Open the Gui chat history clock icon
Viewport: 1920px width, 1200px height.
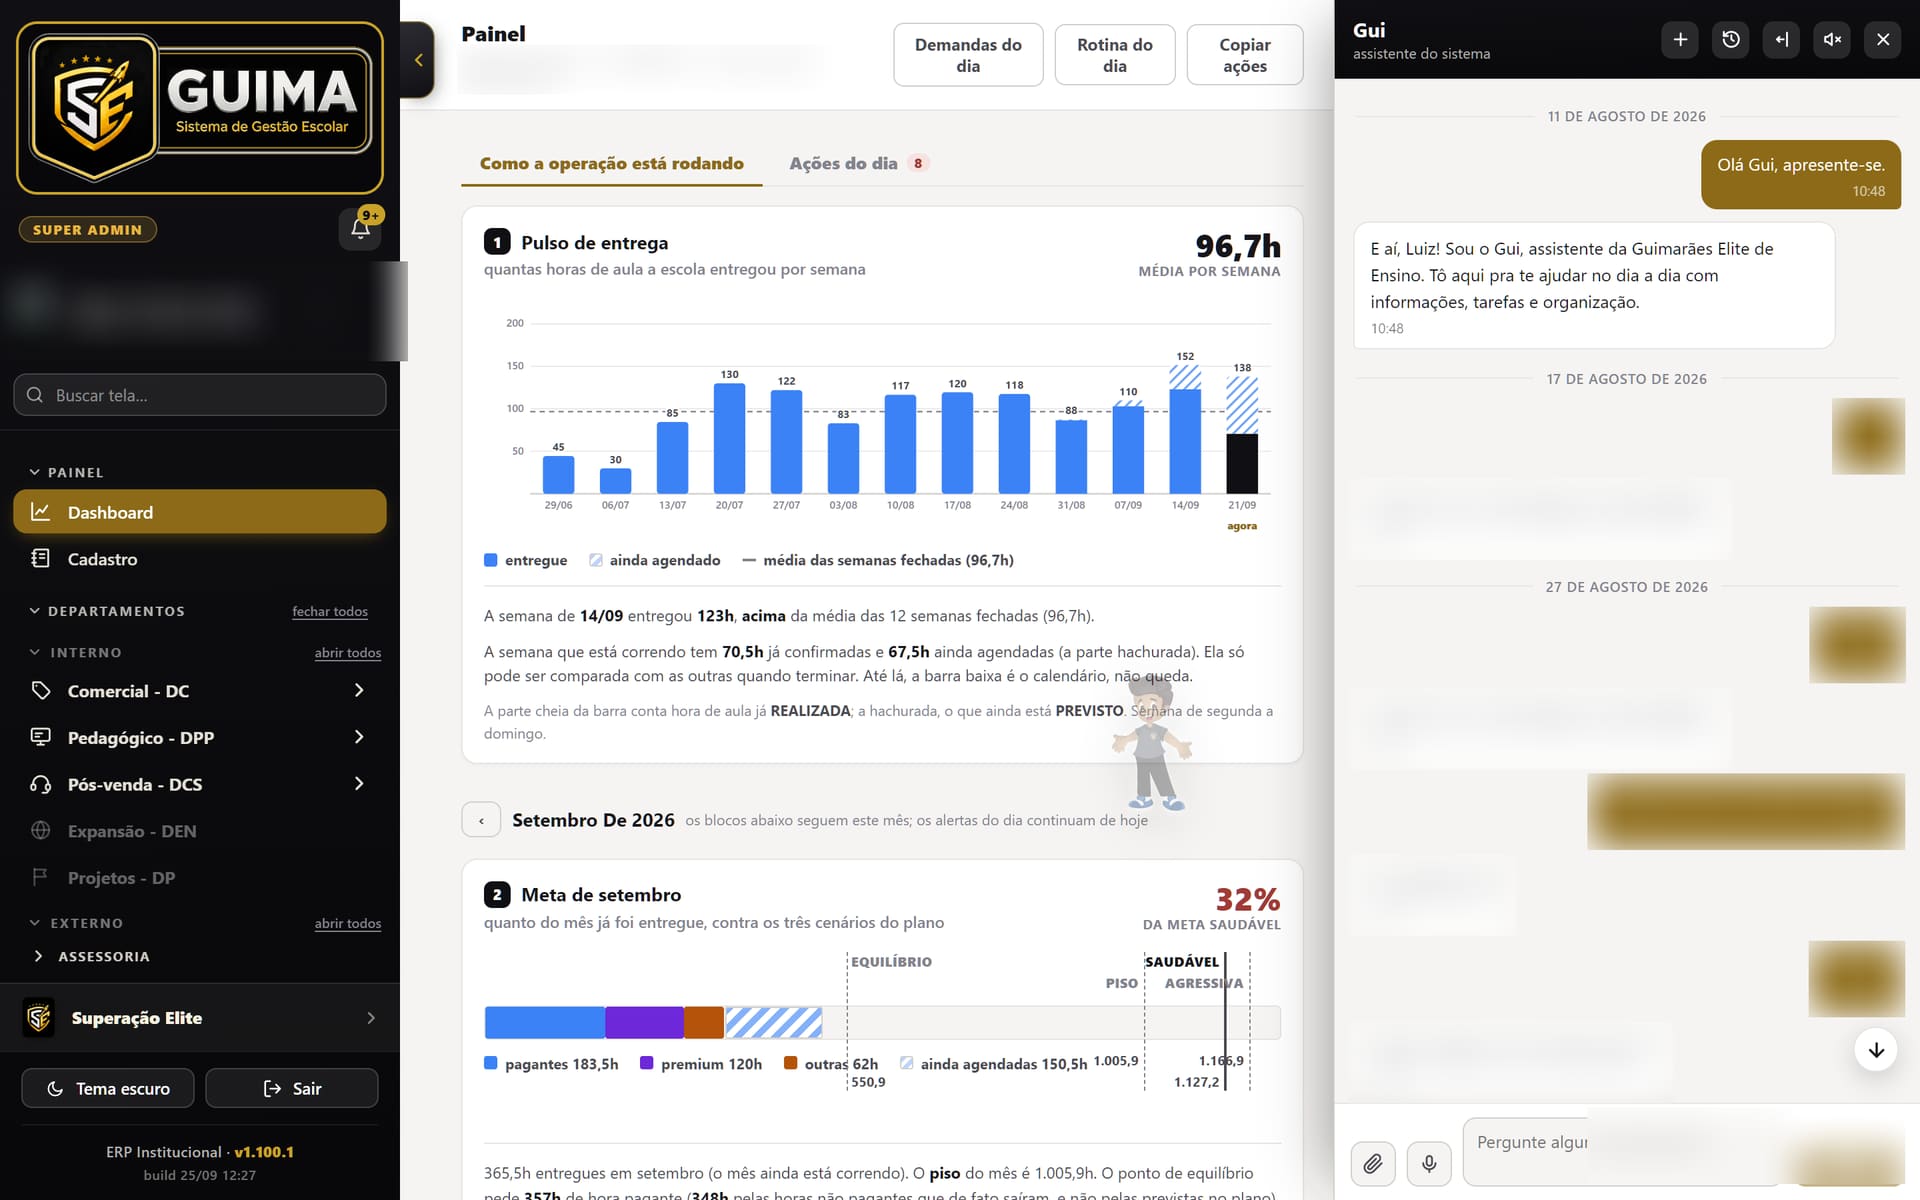coord(1731,39)
